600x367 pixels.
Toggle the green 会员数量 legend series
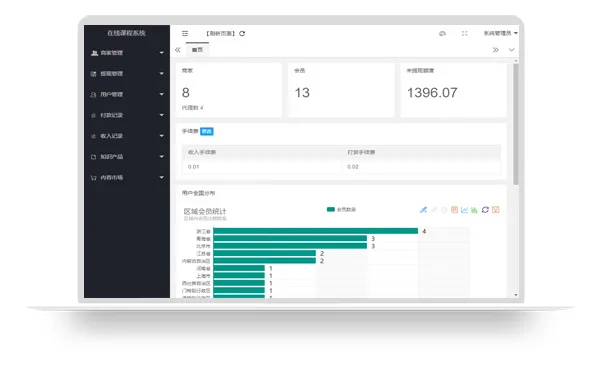pyautogui.click(x=341, y=209)
